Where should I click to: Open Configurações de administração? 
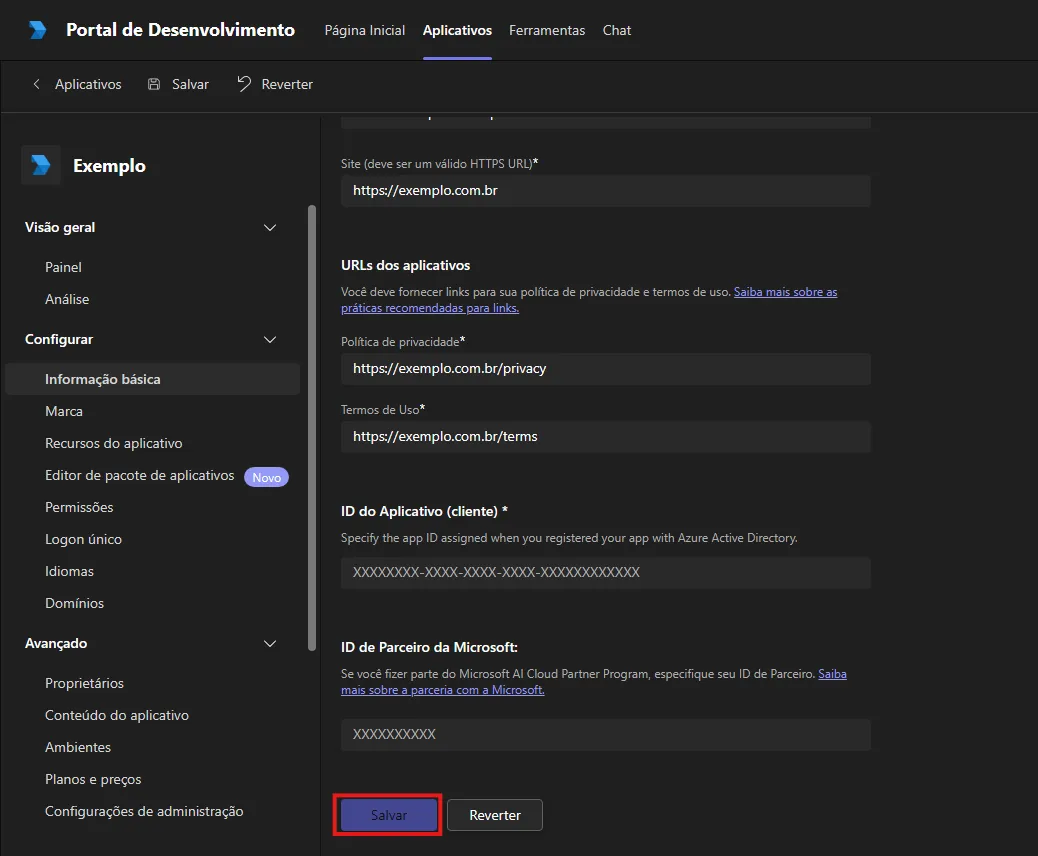tap(144, 812)
